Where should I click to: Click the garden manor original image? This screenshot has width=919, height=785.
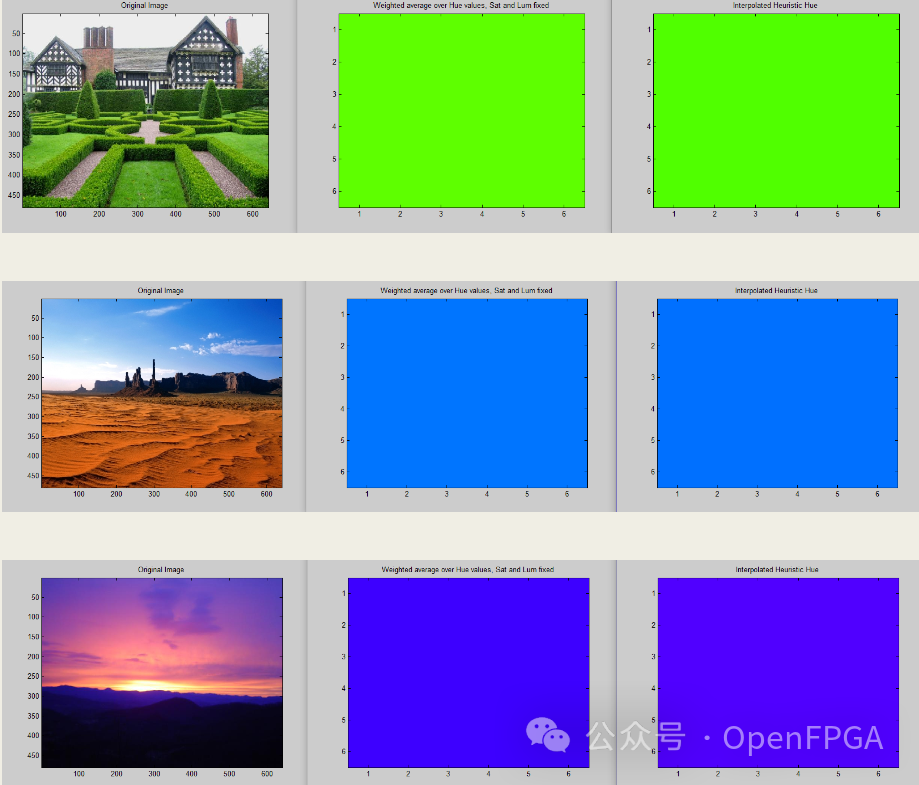pos(145,110)
